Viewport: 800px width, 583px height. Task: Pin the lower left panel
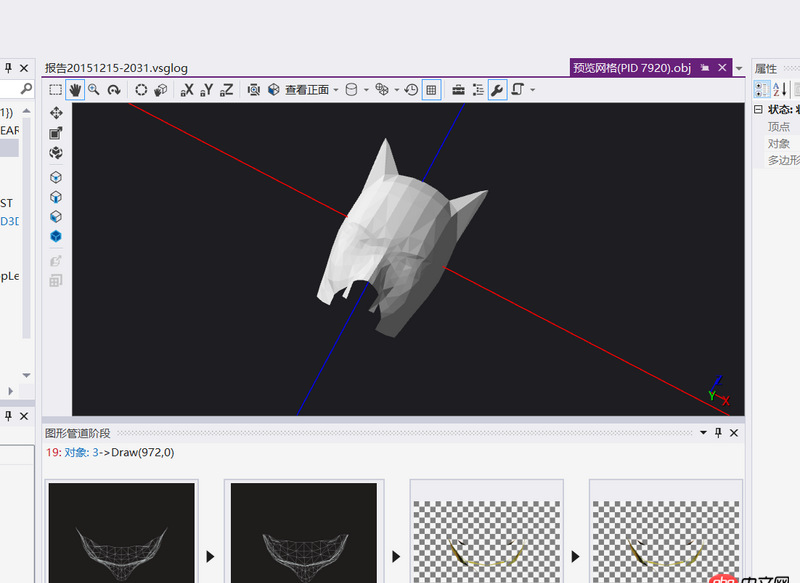click(9, 416)
